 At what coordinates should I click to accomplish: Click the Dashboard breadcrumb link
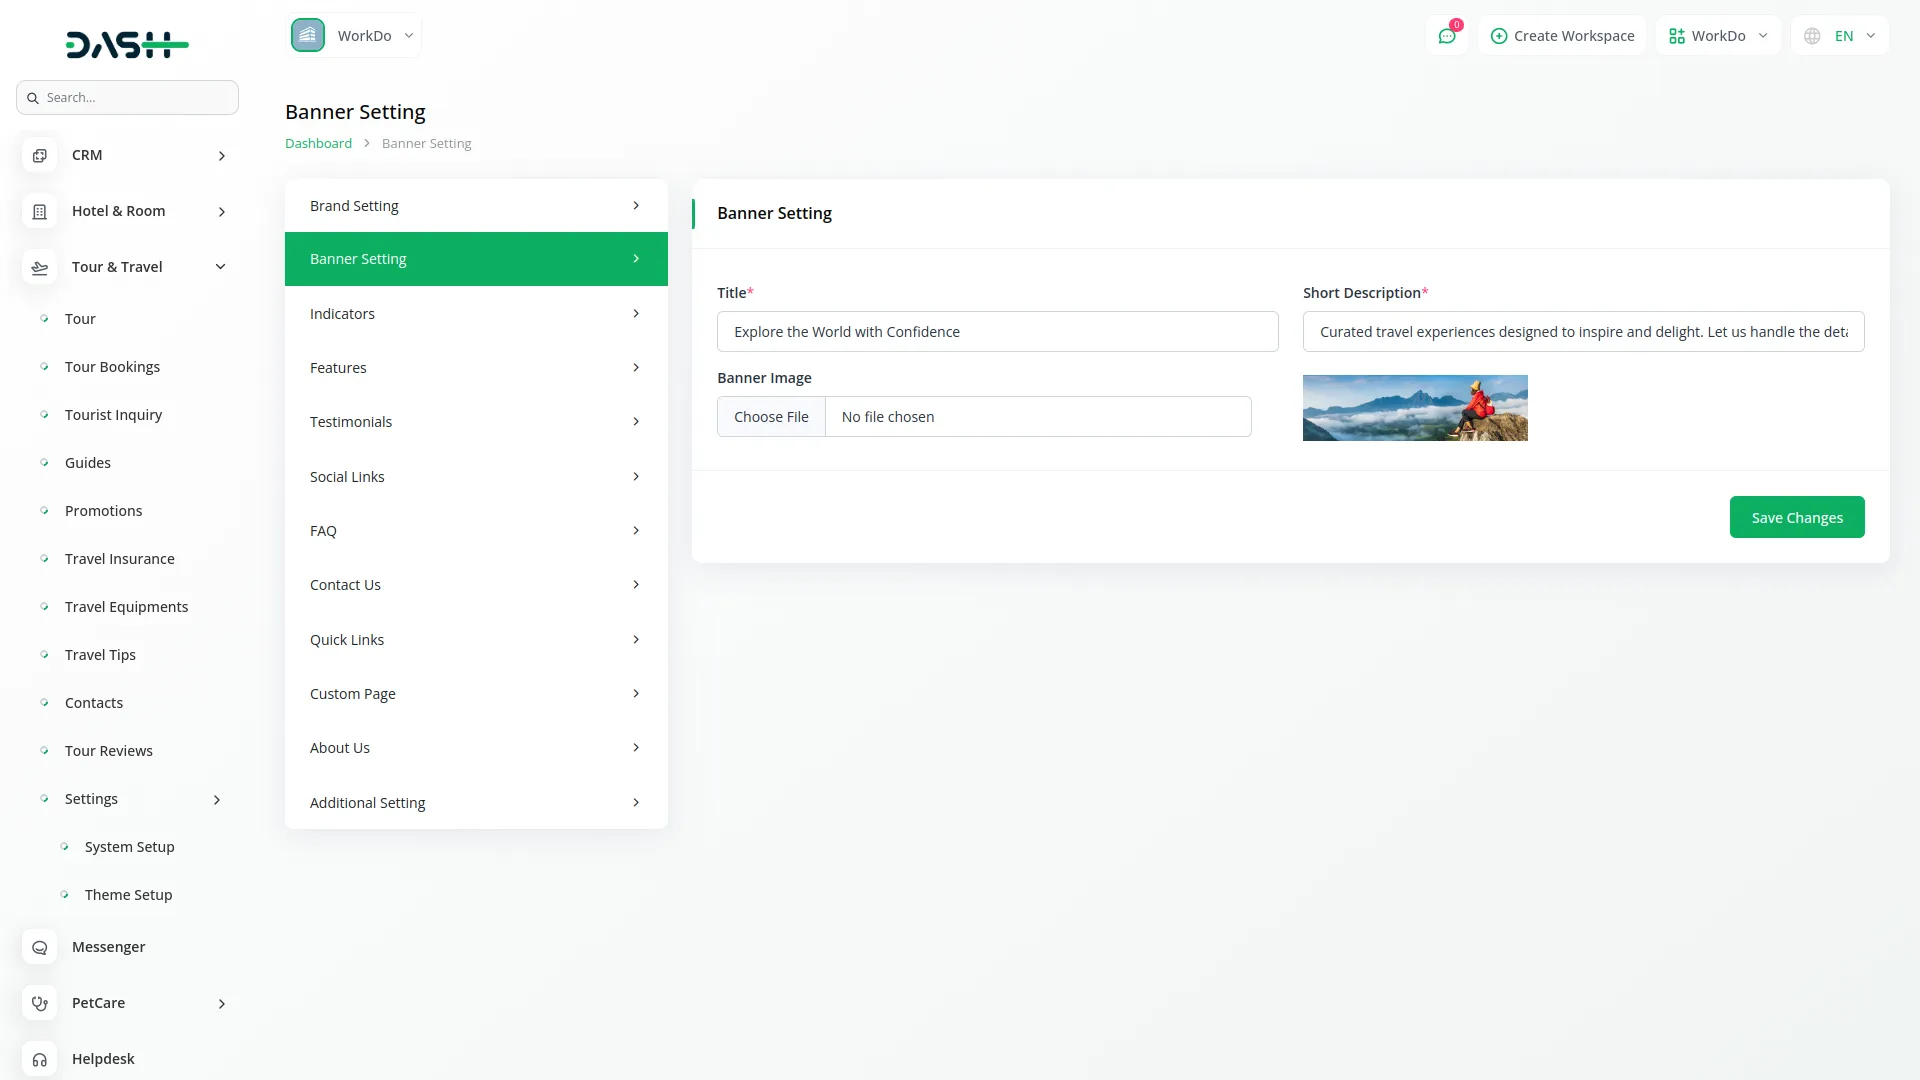click(318, 144)
